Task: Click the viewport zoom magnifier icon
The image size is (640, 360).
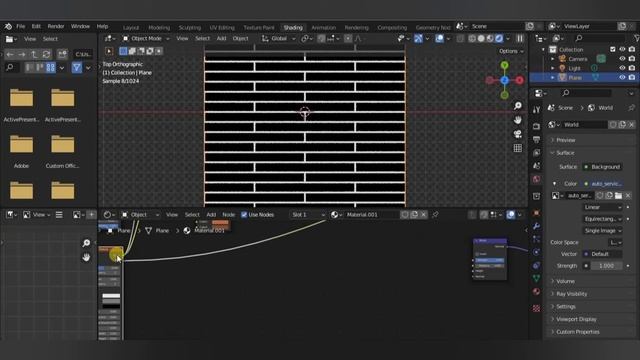Action: pyautogui.click(x=518, y=106)
